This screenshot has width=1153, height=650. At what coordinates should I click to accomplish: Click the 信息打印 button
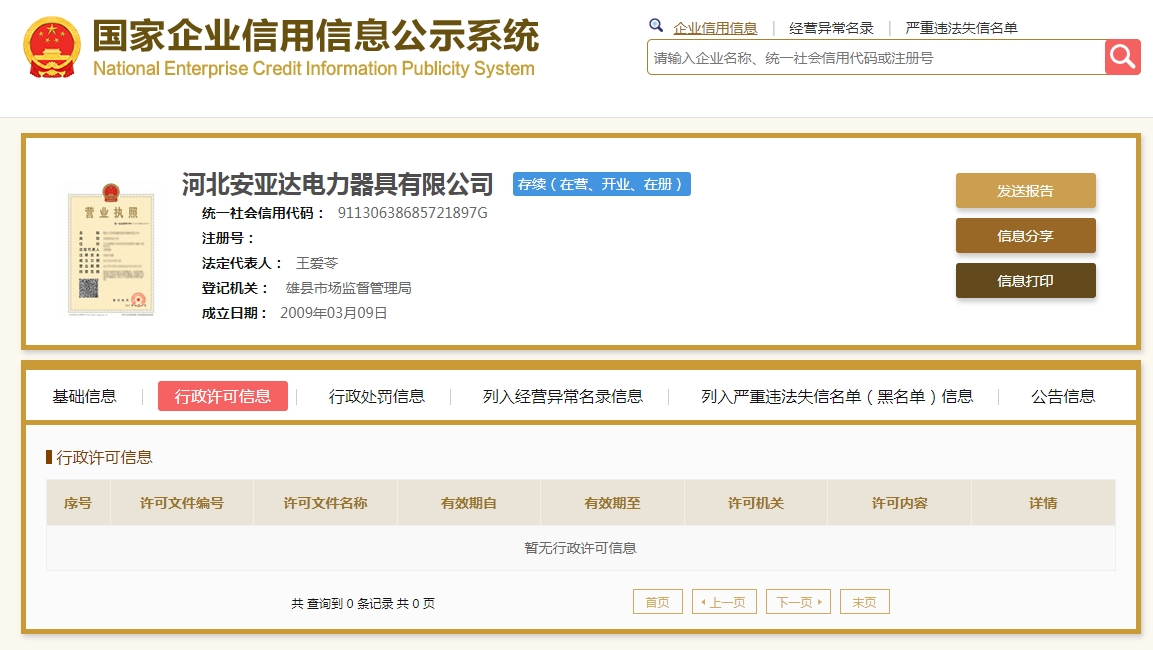(x=1026, y=281)
